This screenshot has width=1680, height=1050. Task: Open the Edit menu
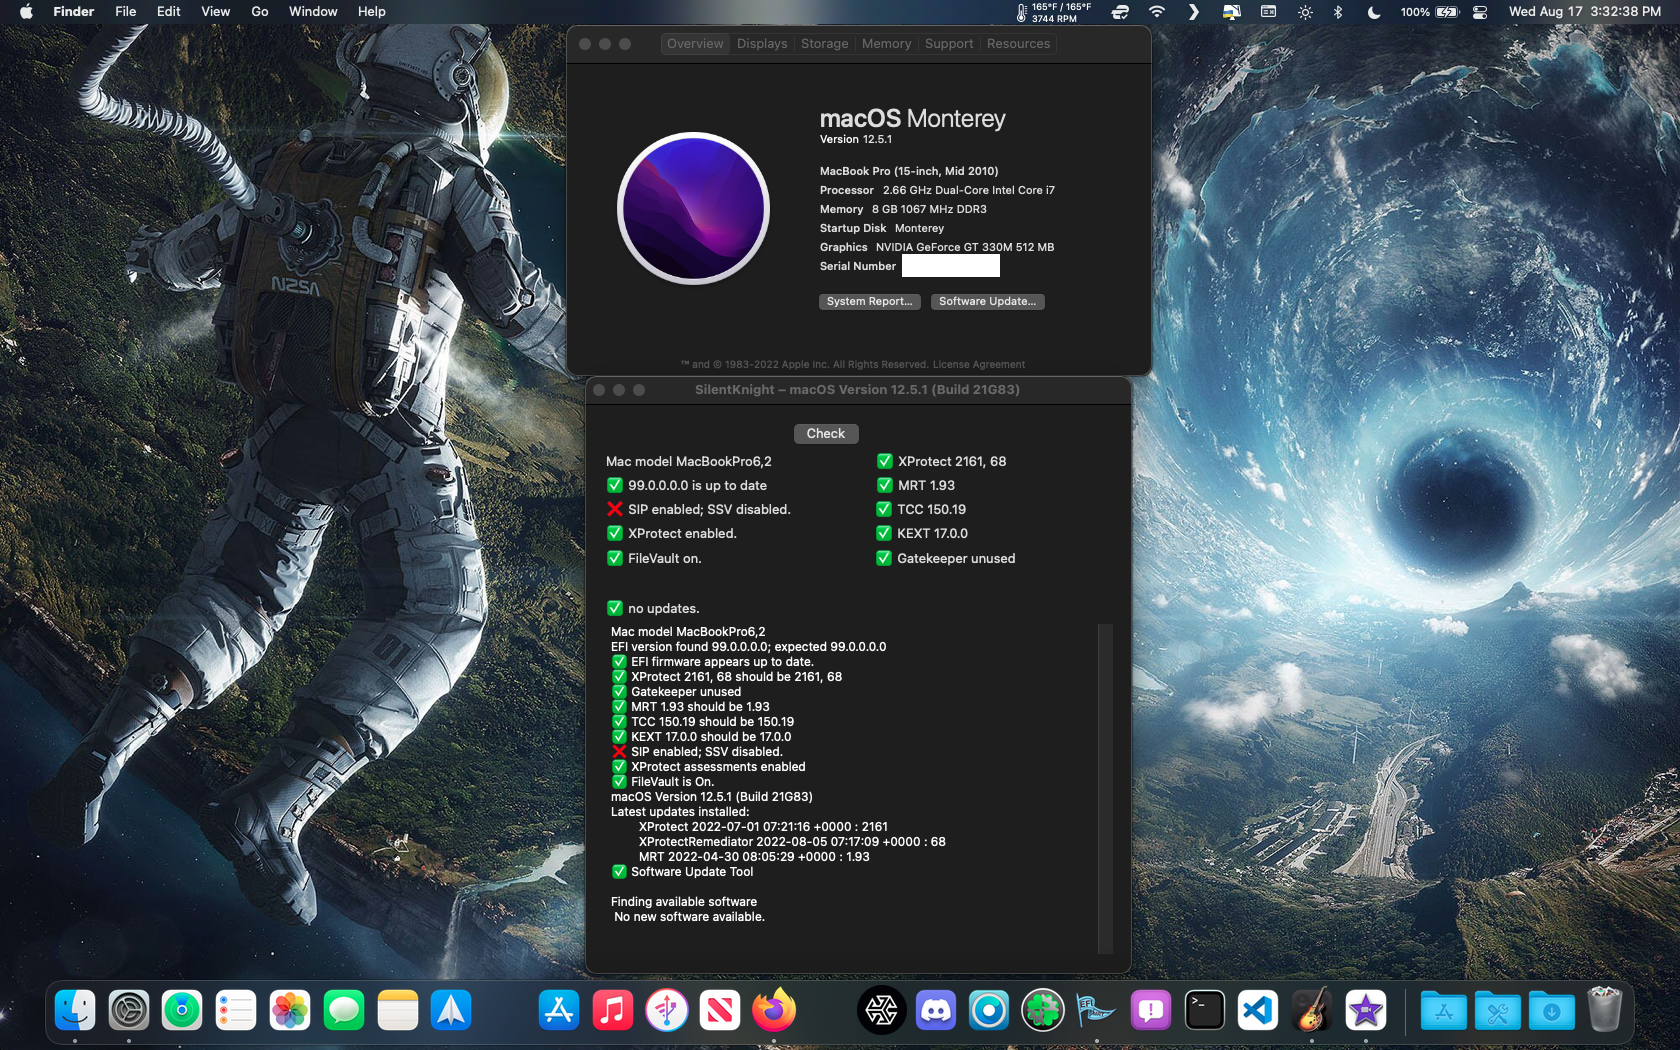click(169, 12)
